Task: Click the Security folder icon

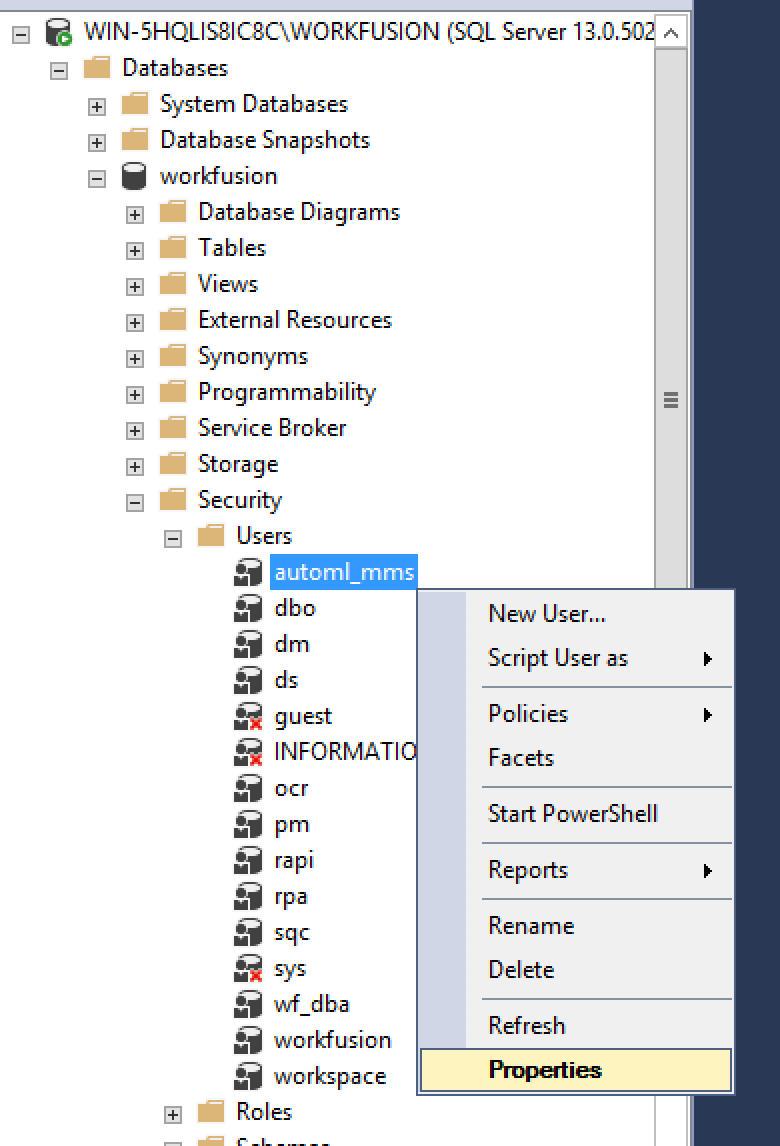Action: click(x=173, y=500)
